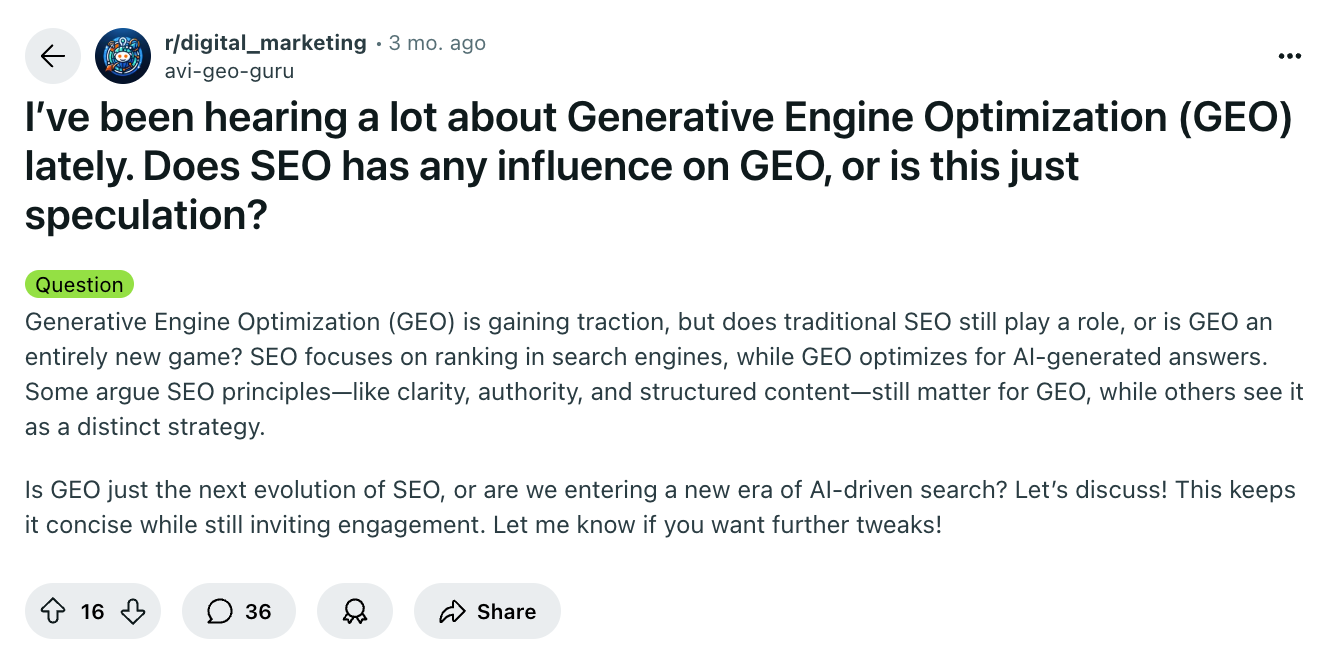Image resolution: width=1329 pixels, height=647 pixels.
Task: Click the share arrow icon
Action: pos(455,611)
